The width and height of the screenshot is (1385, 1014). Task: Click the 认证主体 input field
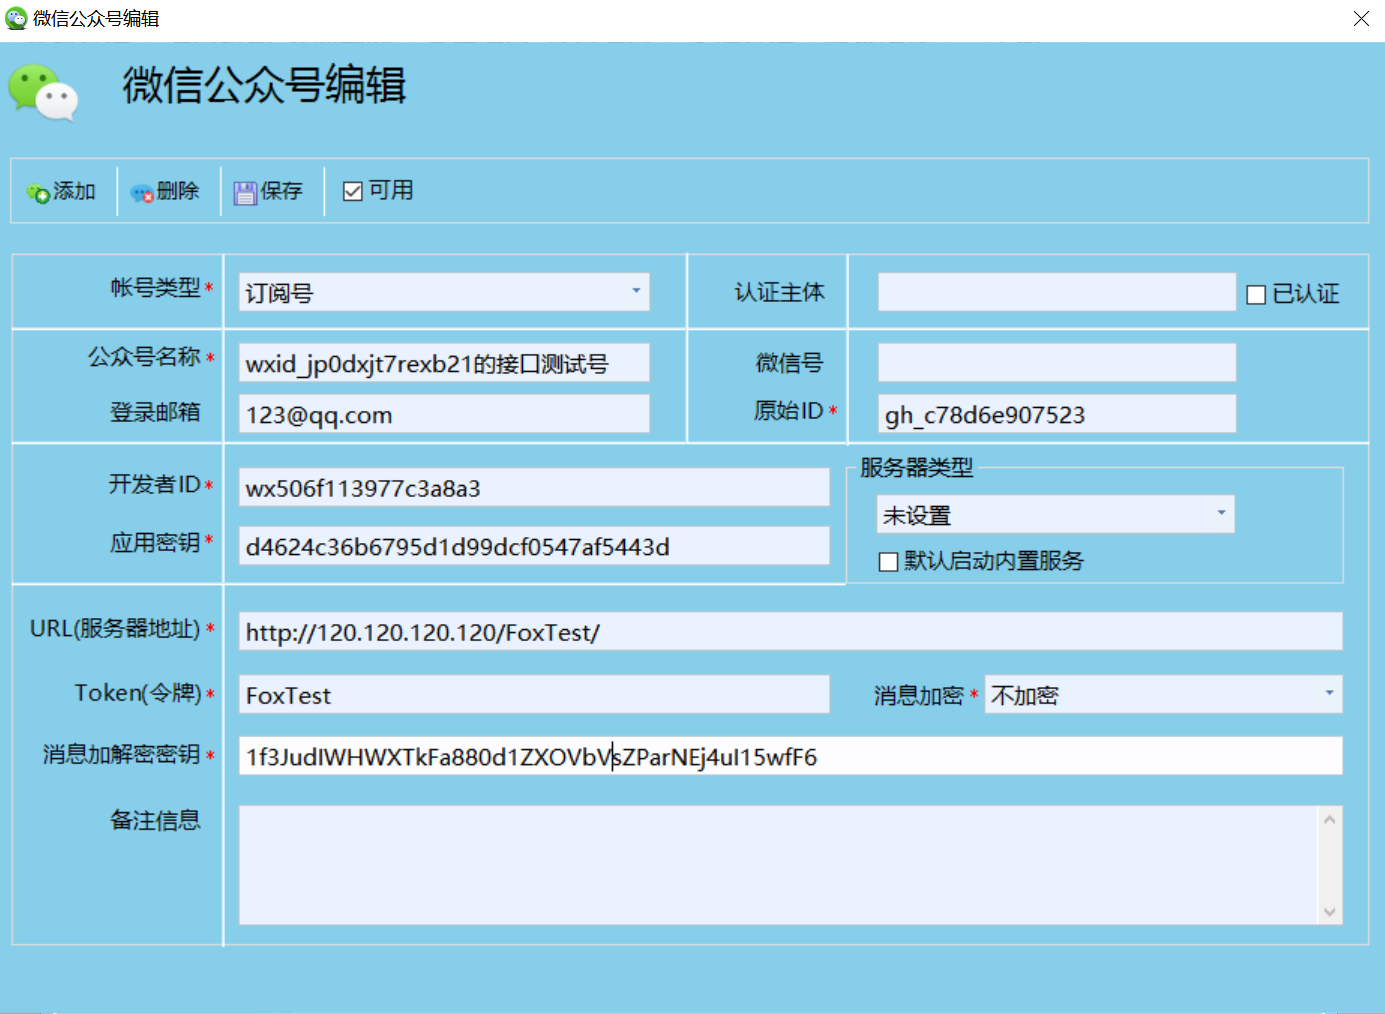tap(1057, 292)
